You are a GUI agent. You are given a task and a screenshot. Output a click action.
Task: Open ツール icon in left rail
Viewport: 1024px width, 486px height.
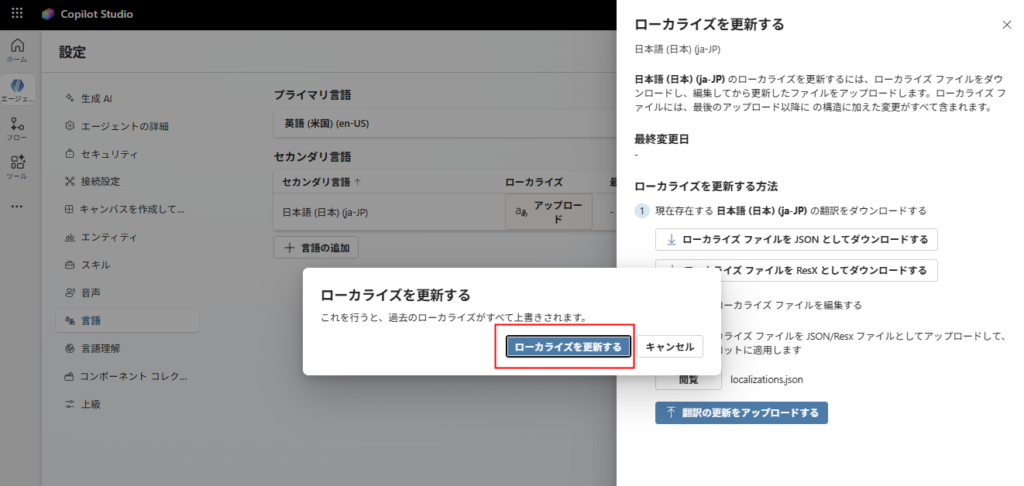[17, 166]
